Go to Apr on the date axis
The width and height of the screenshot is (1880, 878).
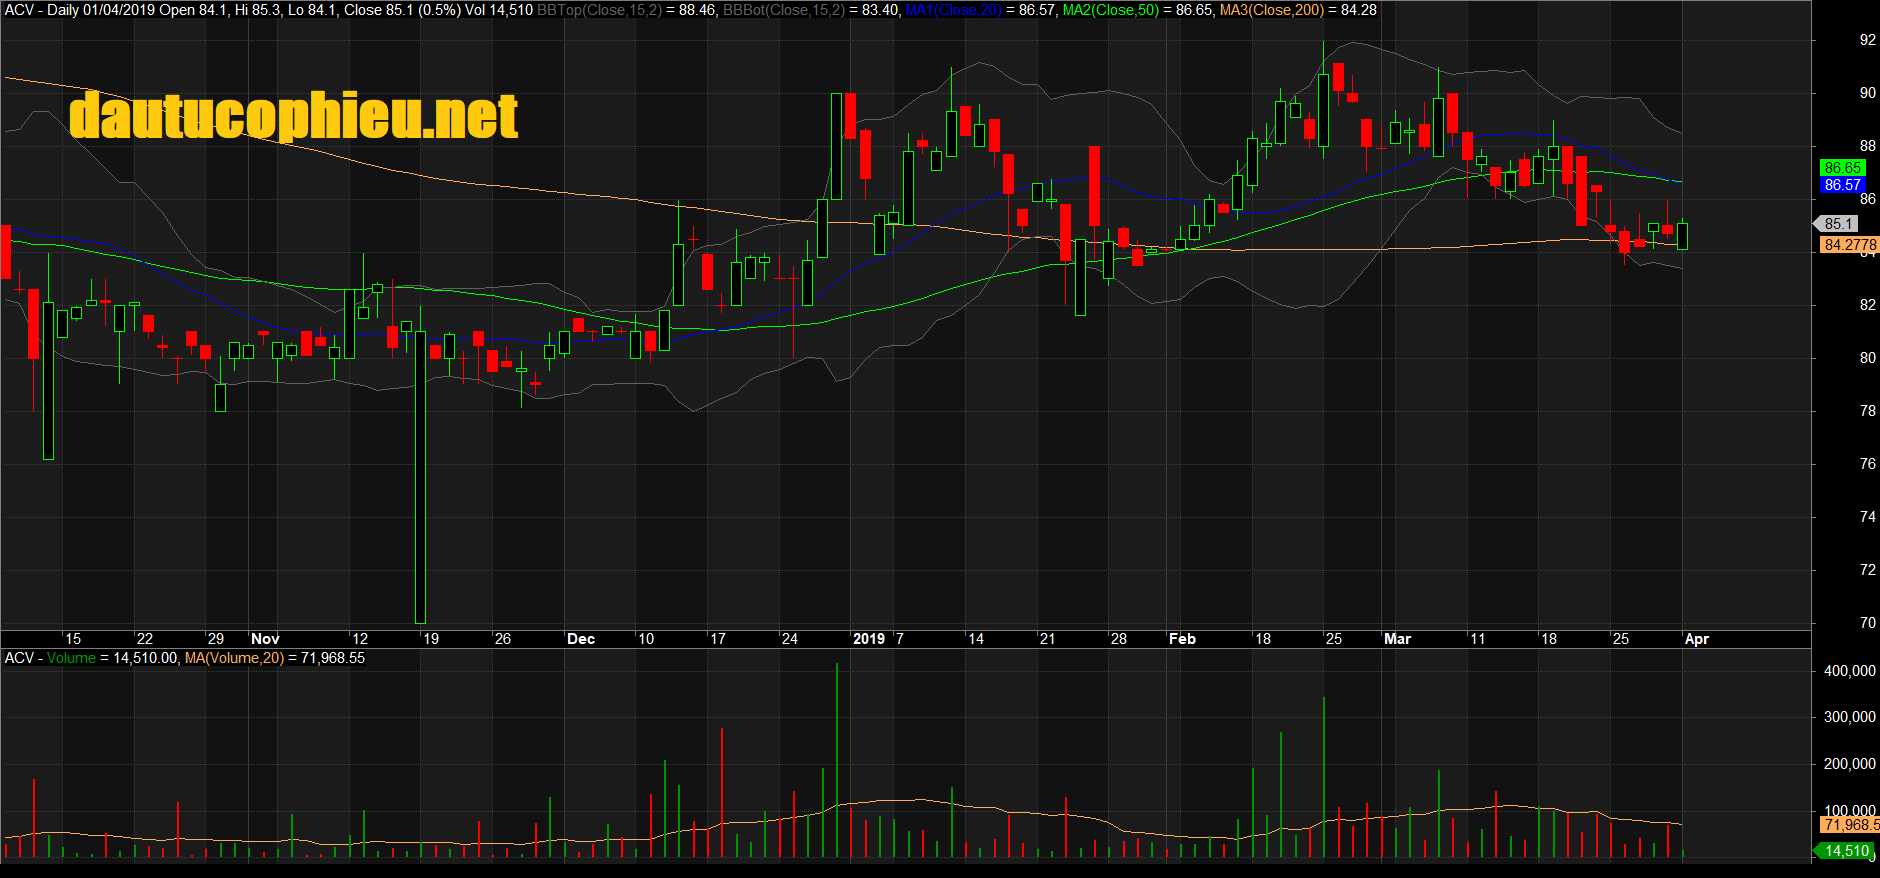[x=1696, y=639]
